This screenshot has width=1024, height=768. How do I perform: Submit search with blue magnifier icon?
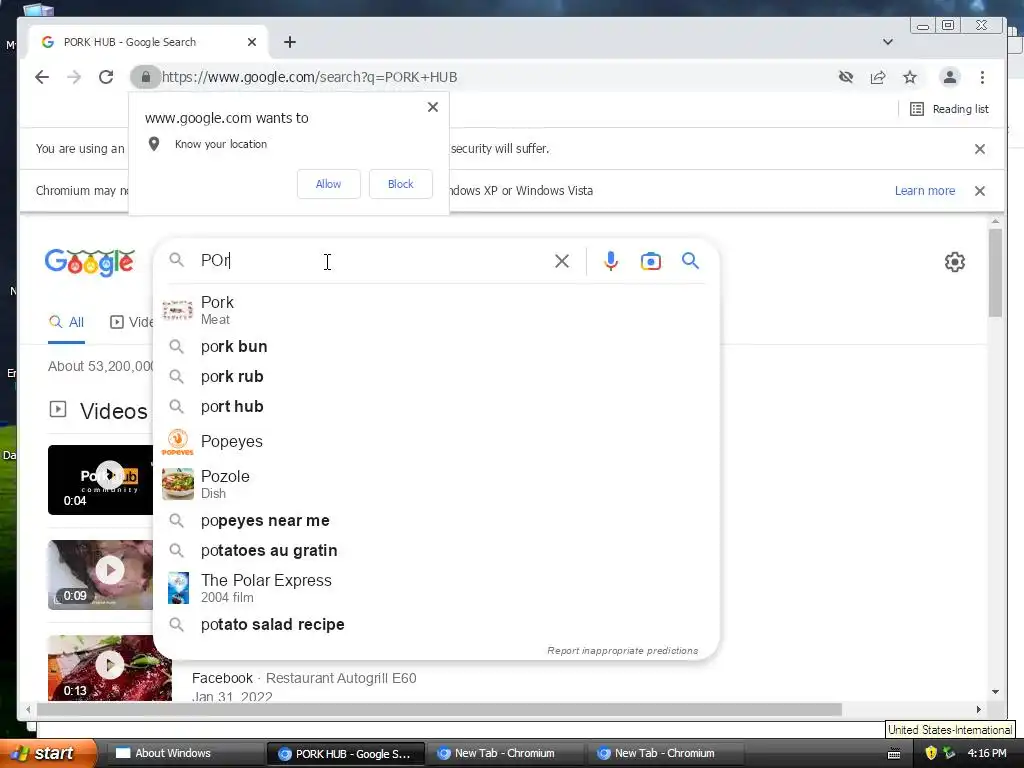pos(690,261)
